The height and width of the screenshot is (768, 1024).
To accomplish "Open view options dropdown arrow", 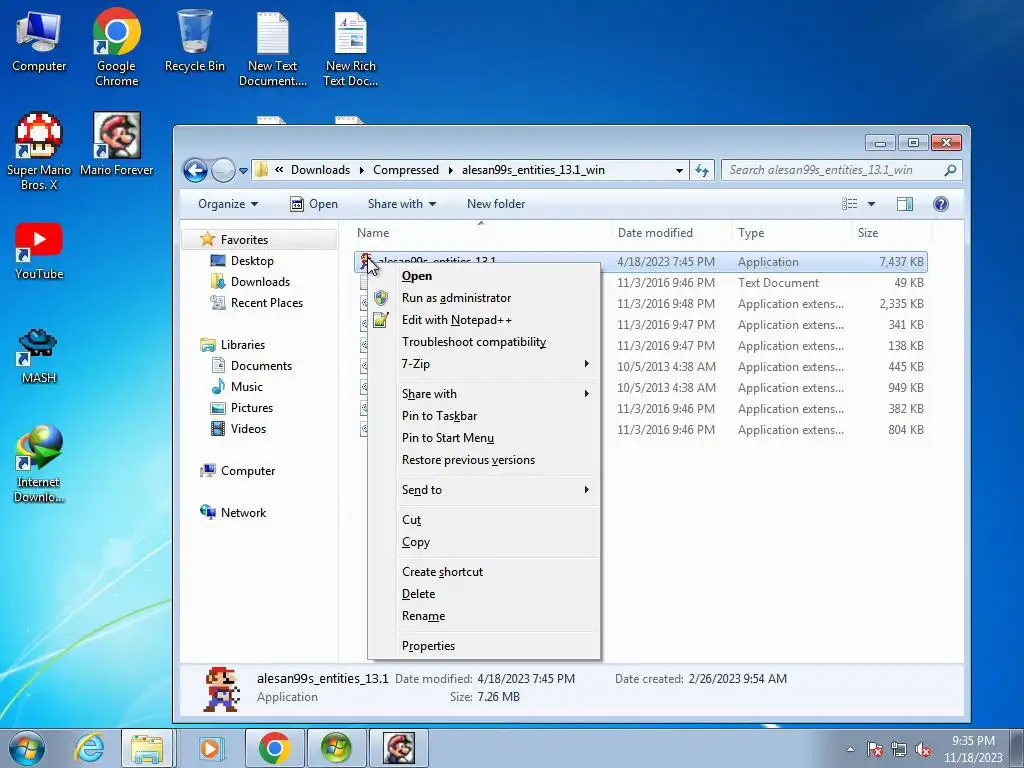I will [871, 204].
